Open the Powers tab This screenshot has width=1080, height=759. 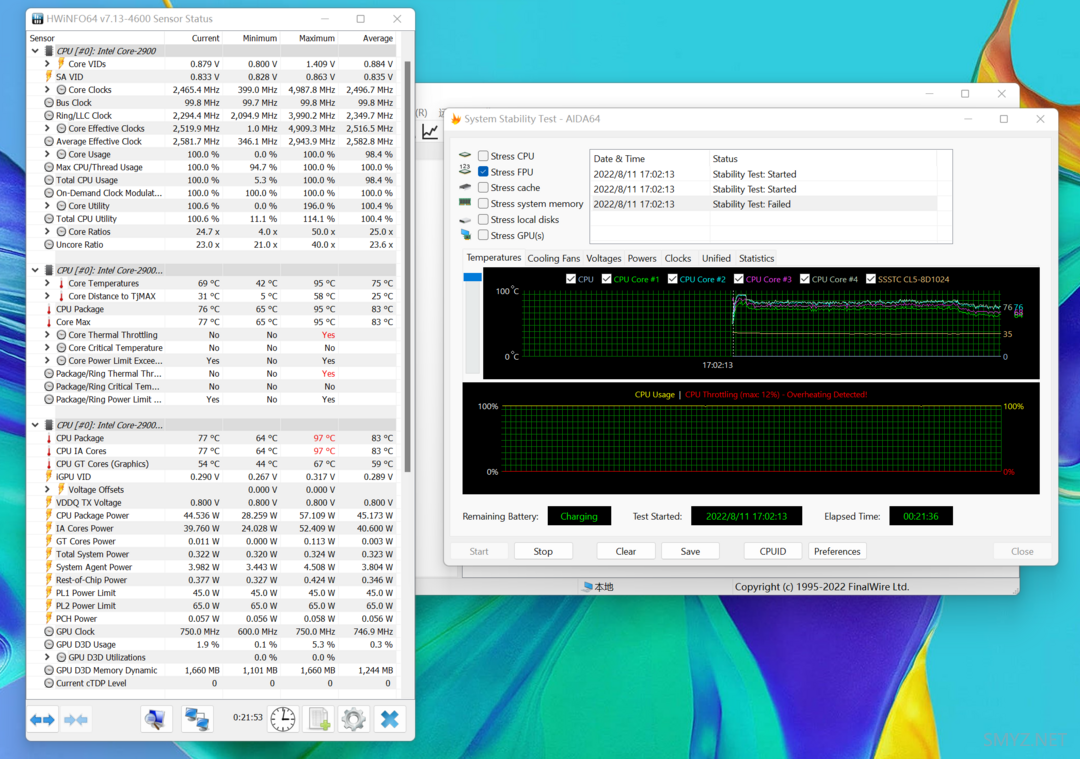[642, 258]
